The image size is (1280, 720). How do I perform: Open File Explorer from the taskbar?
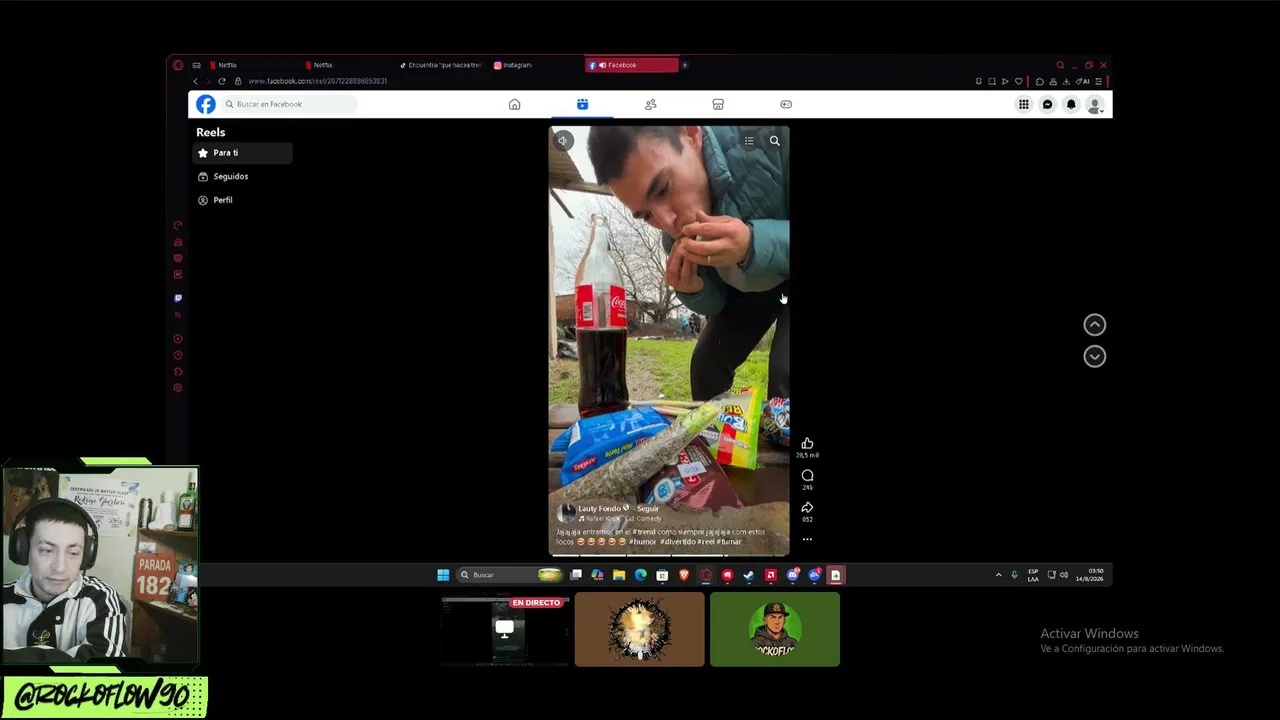pyautogui.click(x=619, y=575)
